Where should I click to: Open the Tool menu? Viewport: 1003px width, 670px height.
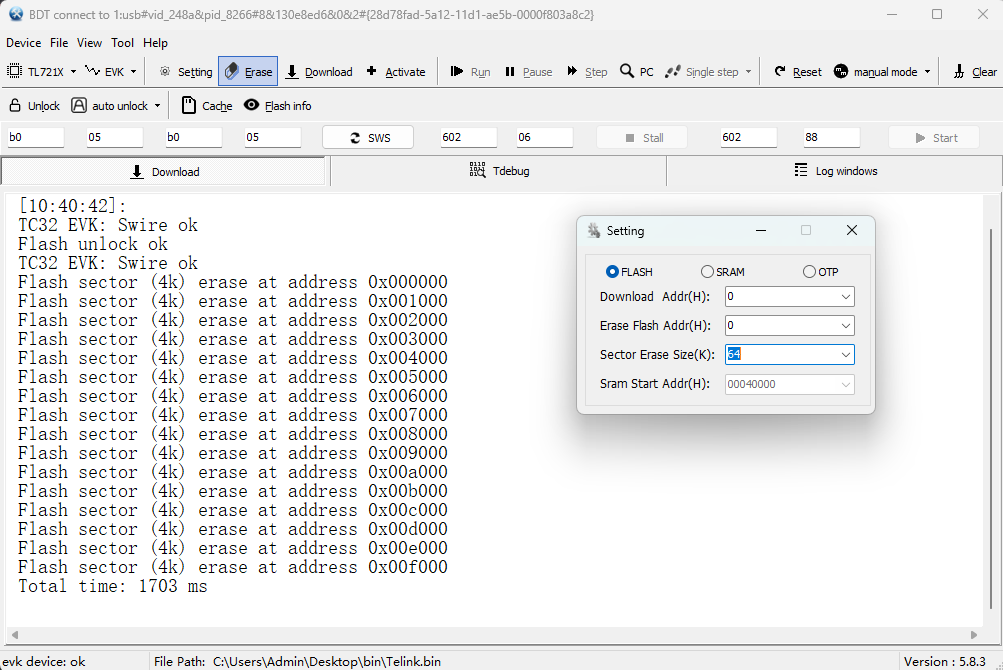click(122, 43)
